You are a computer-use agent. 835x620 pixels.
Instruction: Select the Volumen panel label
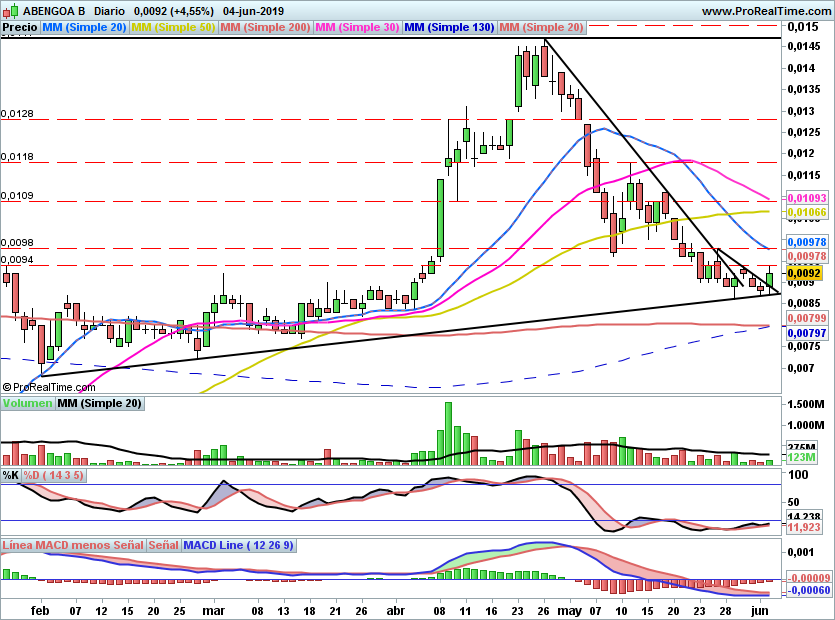point(27,403)
